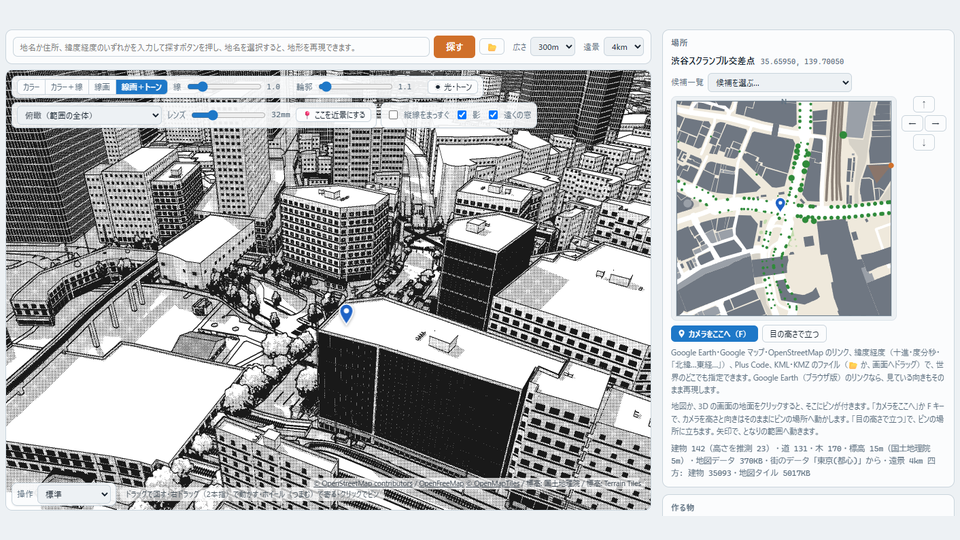This screenshot has width=960, height=540.
Task: Open the OpenMapTiles attribution link
Action: coord(492,484)
